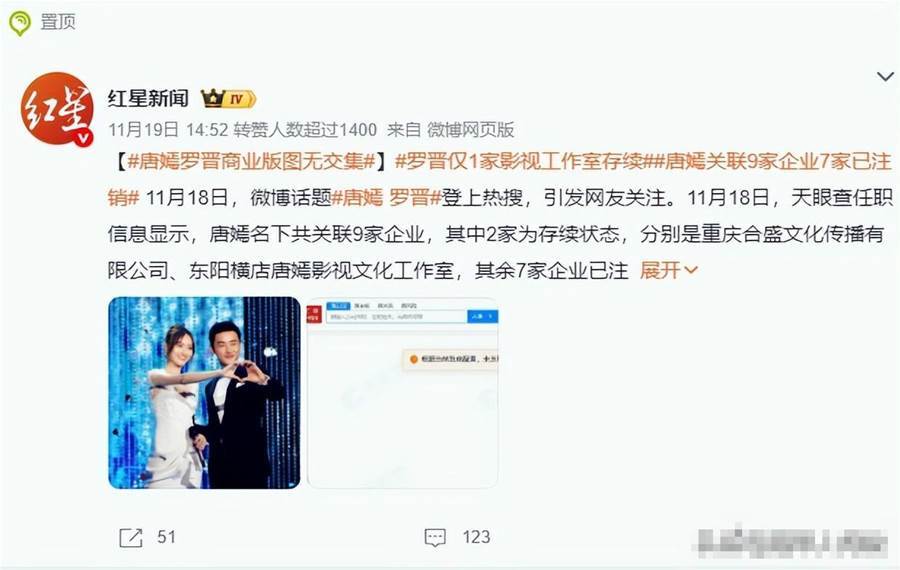Click the repost count 51
The width and height of the screenshot is (900, 570).
166,537
